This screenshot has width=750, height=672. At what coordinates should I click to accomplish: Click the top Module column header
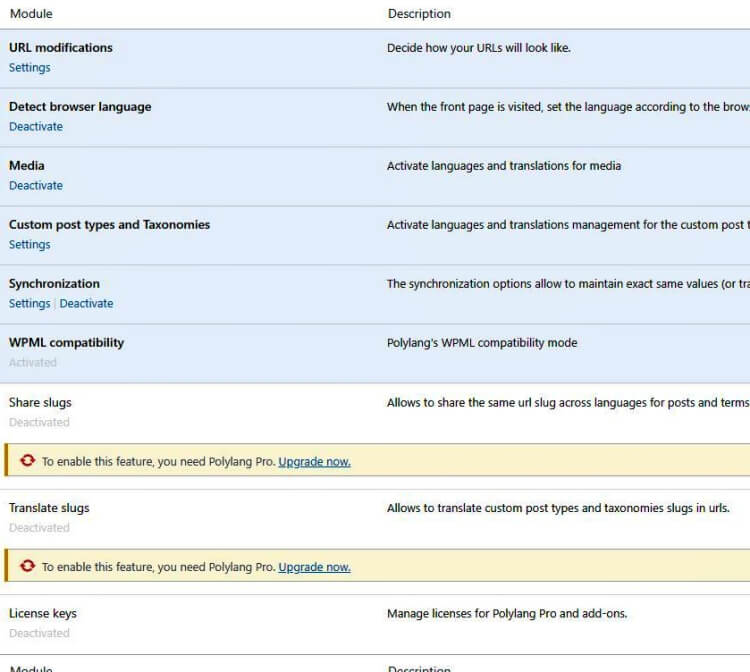[x=31, y=14]
